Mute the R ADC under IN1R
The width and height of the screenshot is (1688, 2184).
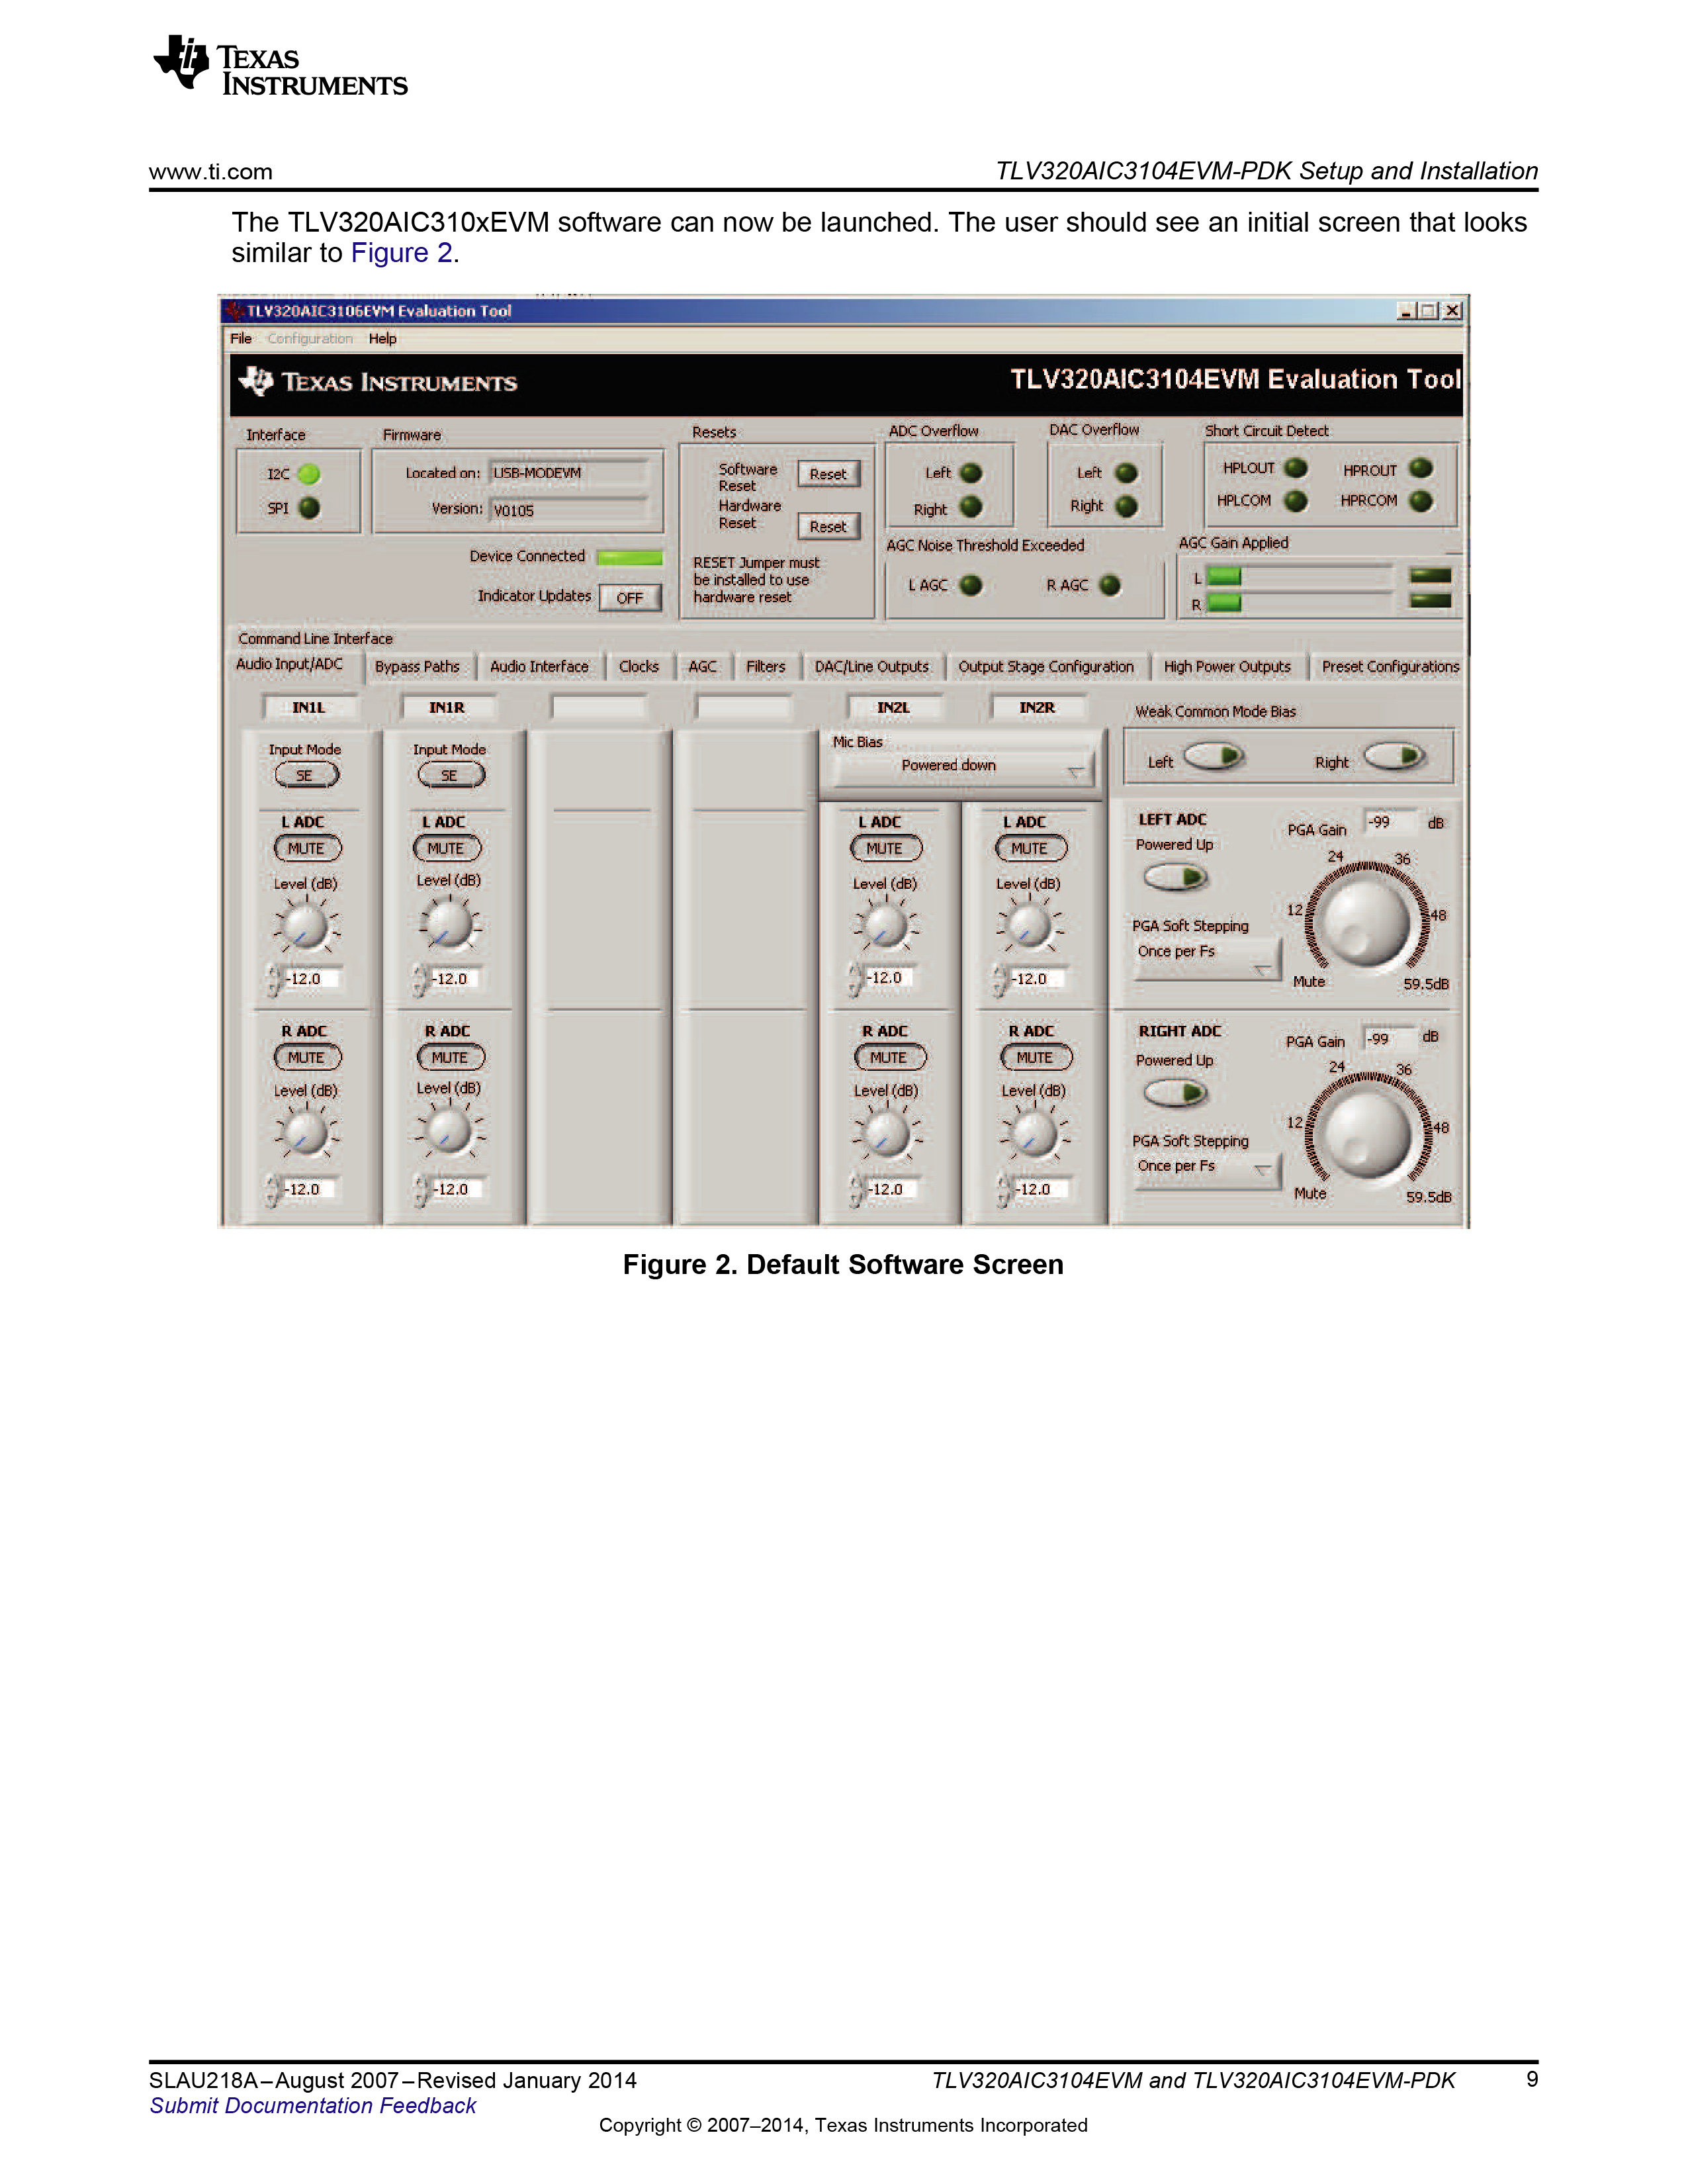tap(450, 1057)
